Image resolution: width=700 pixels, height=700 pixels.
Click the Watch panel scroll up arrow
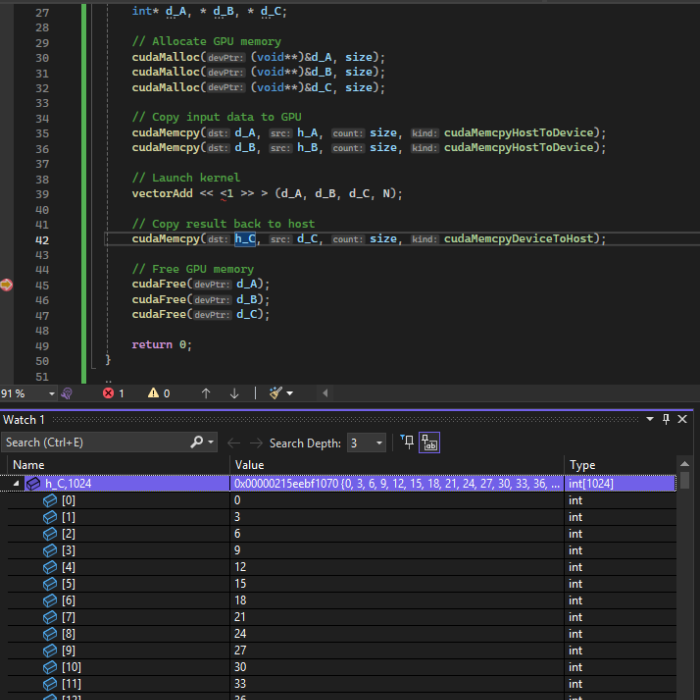[684, 464]
